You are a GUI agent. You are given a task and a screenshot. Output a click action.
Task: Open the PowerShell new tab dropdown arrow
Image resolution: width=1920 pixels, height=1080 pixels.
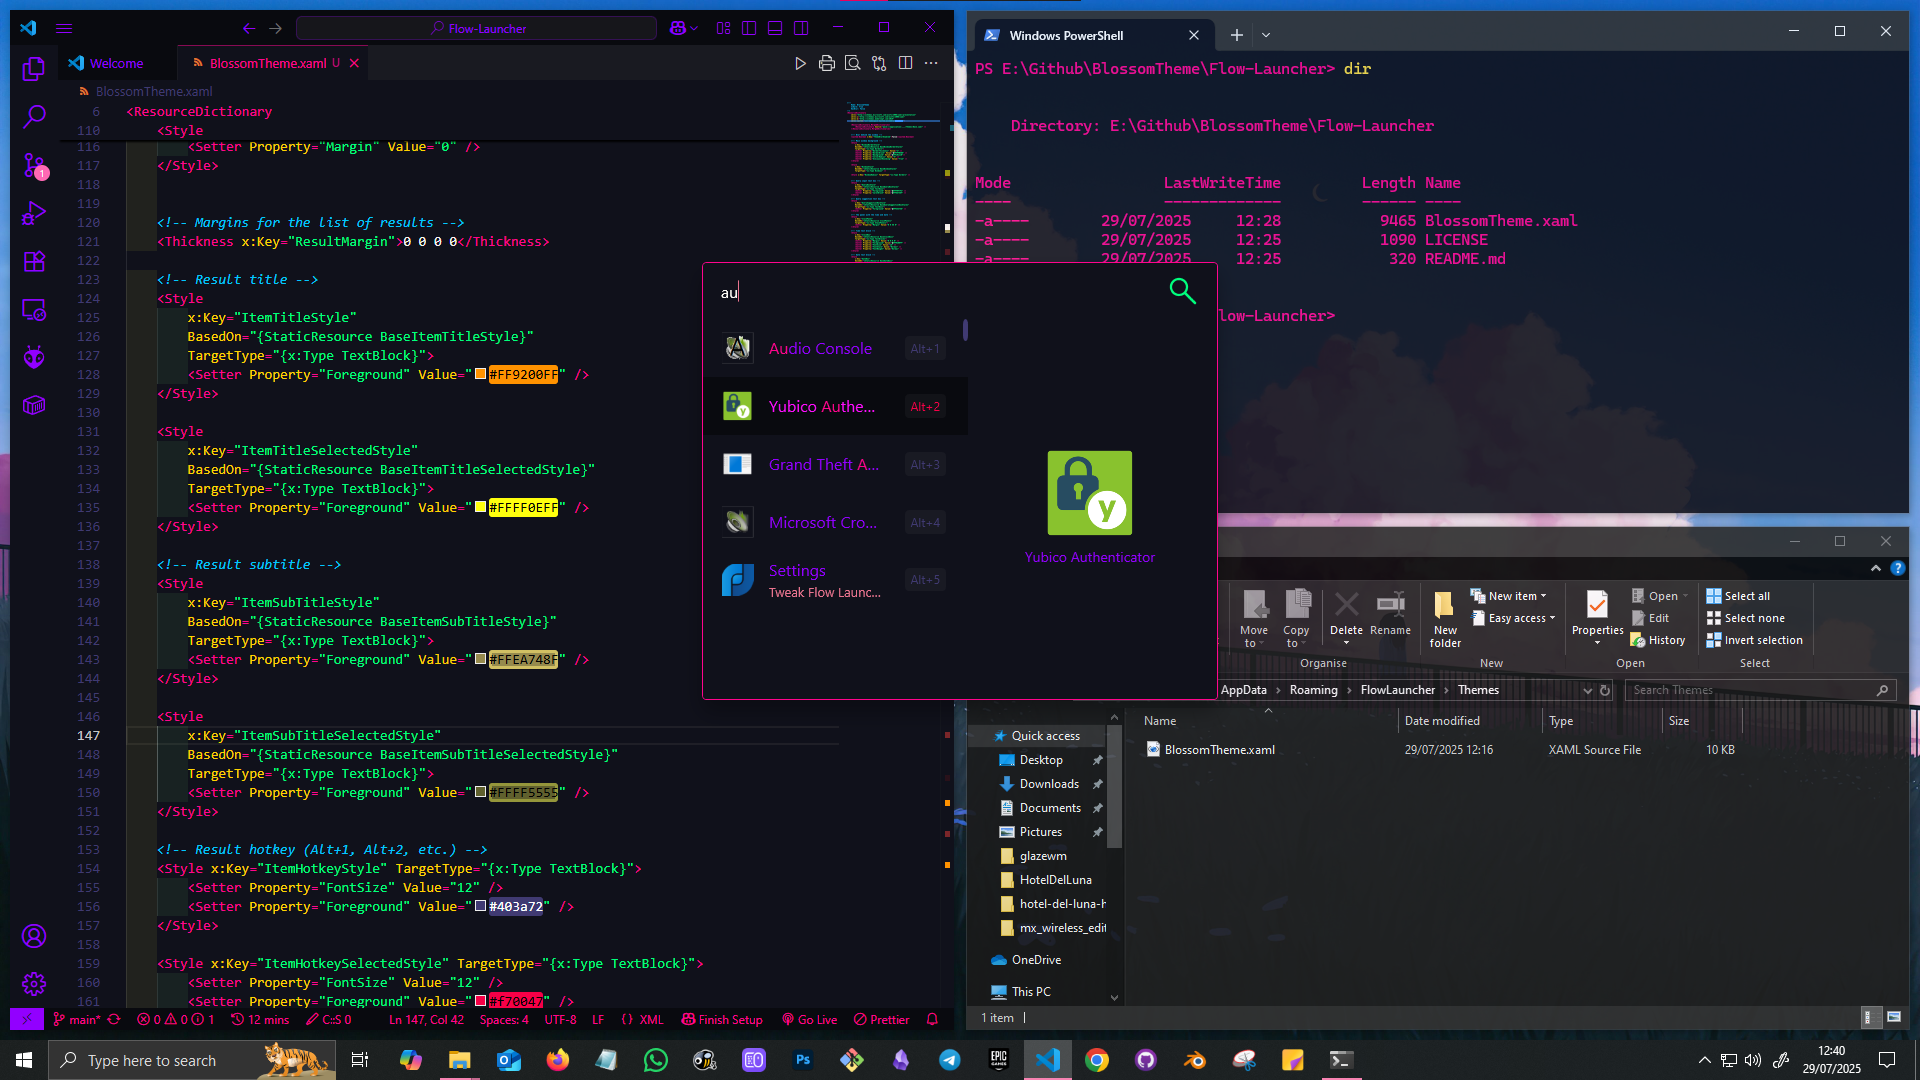tap(1266, 35)
